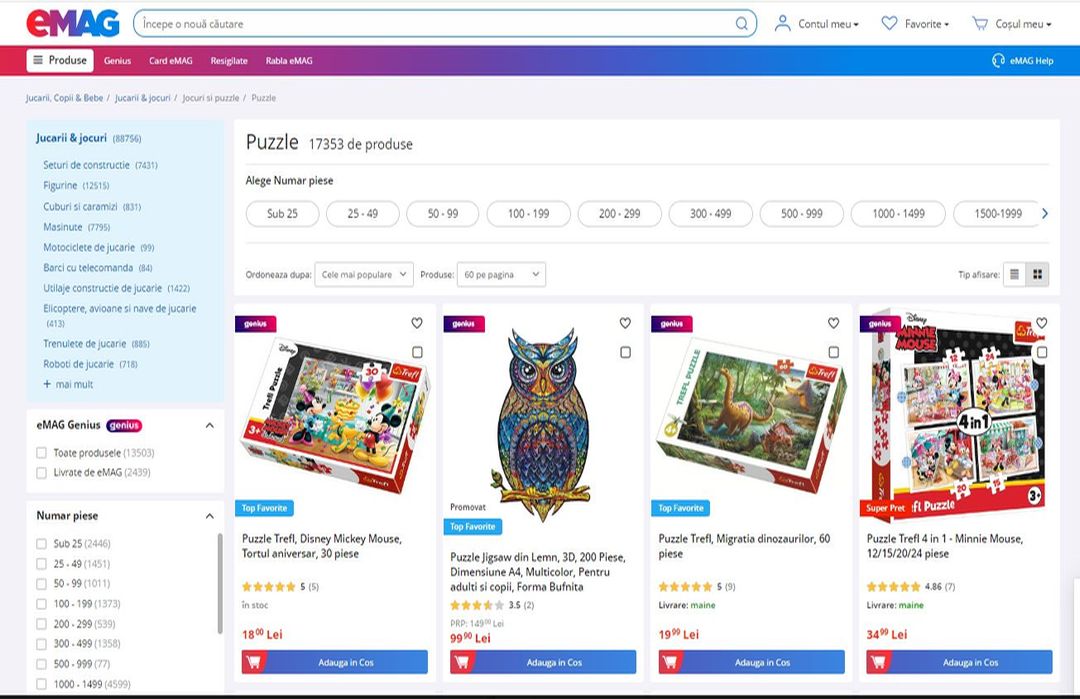Collapse the Numar piese filter section
The width and height of the screenshot is (1080, 699).
209,516
